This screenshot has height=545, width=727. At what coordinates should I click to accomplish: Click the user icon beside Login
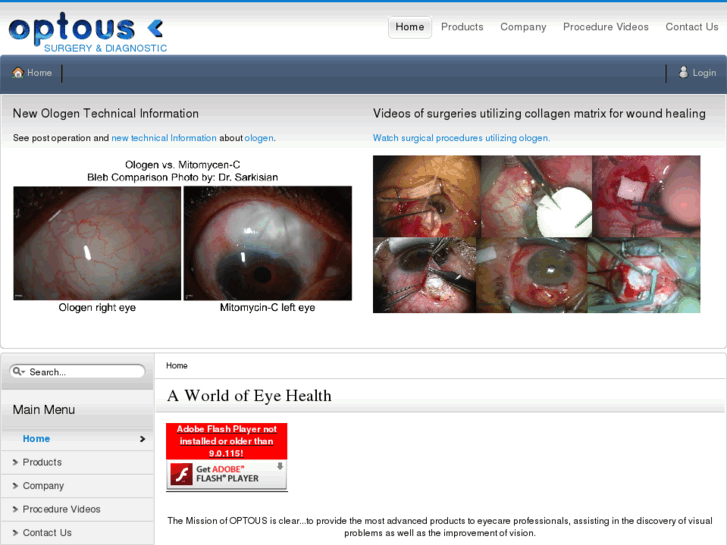pos(683,72)
